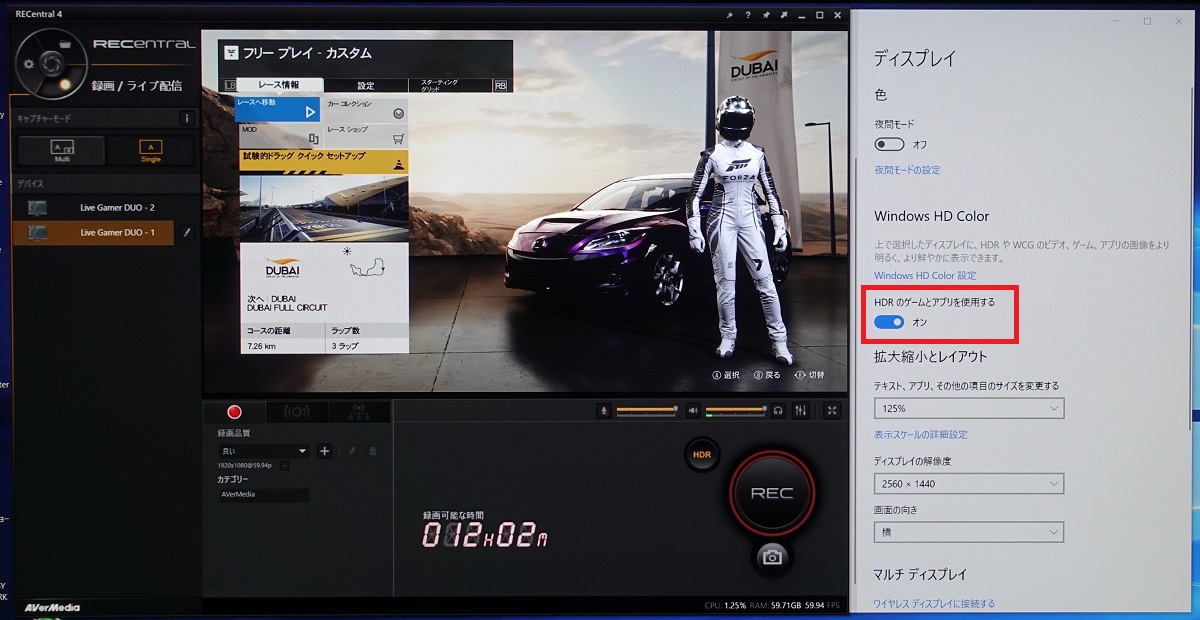Viewport: 1200px width, 620px height.
Task: Add a new recording quality profile
Action: click(x=324, y=451)
